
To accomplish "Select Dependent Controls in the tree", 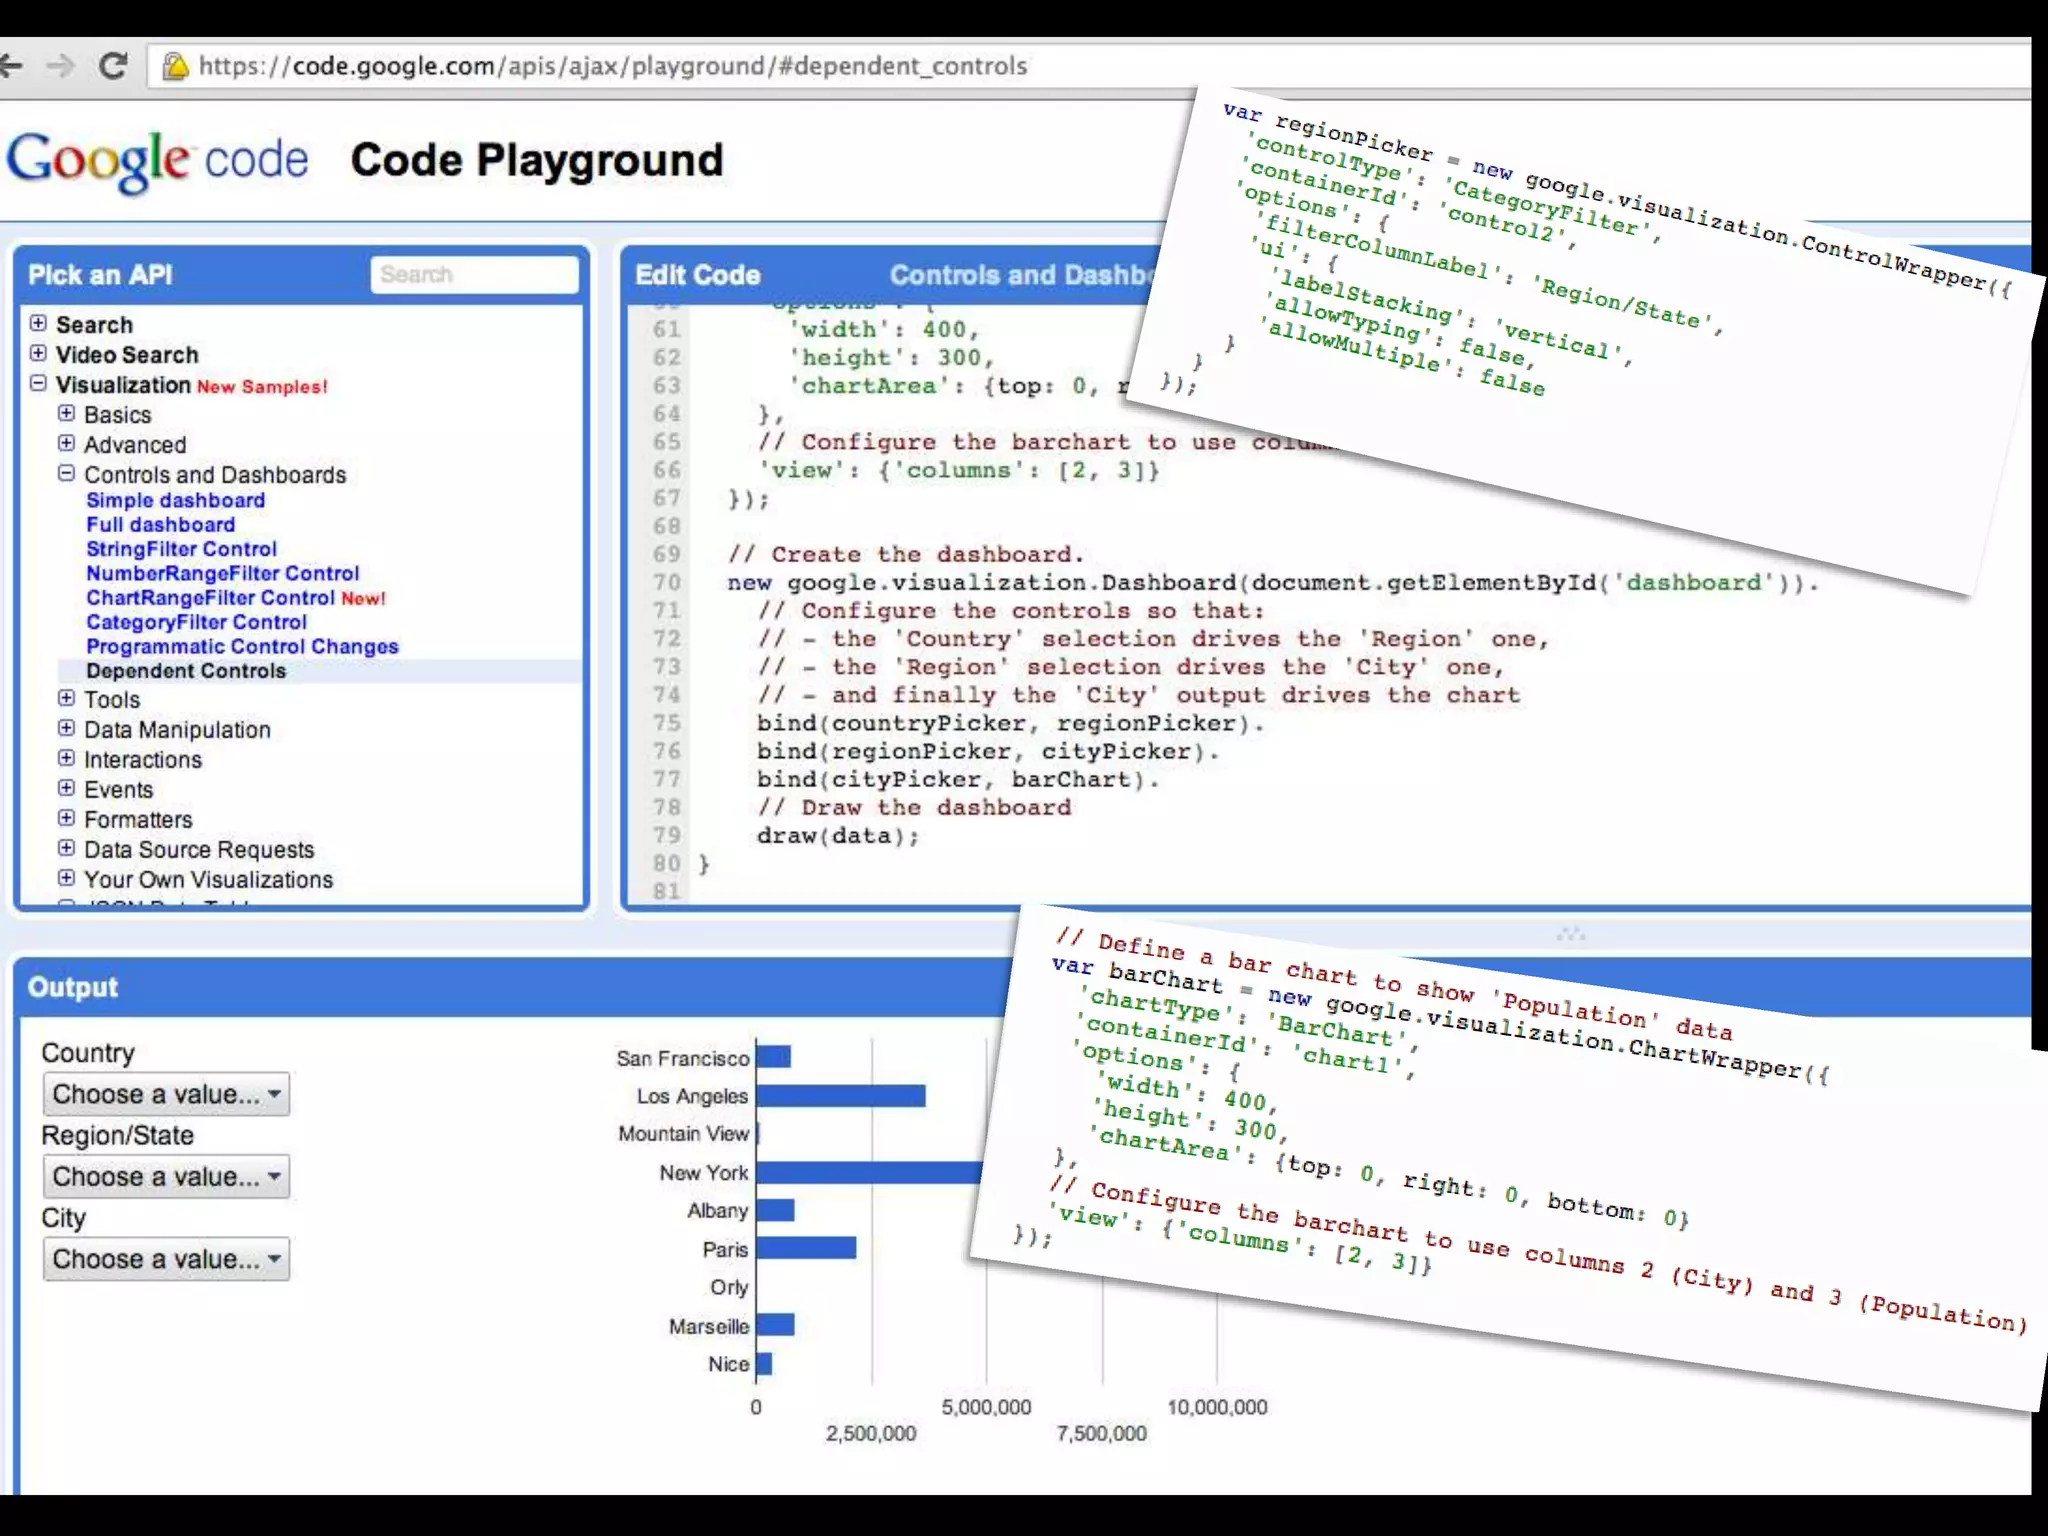I will [186, 671].
